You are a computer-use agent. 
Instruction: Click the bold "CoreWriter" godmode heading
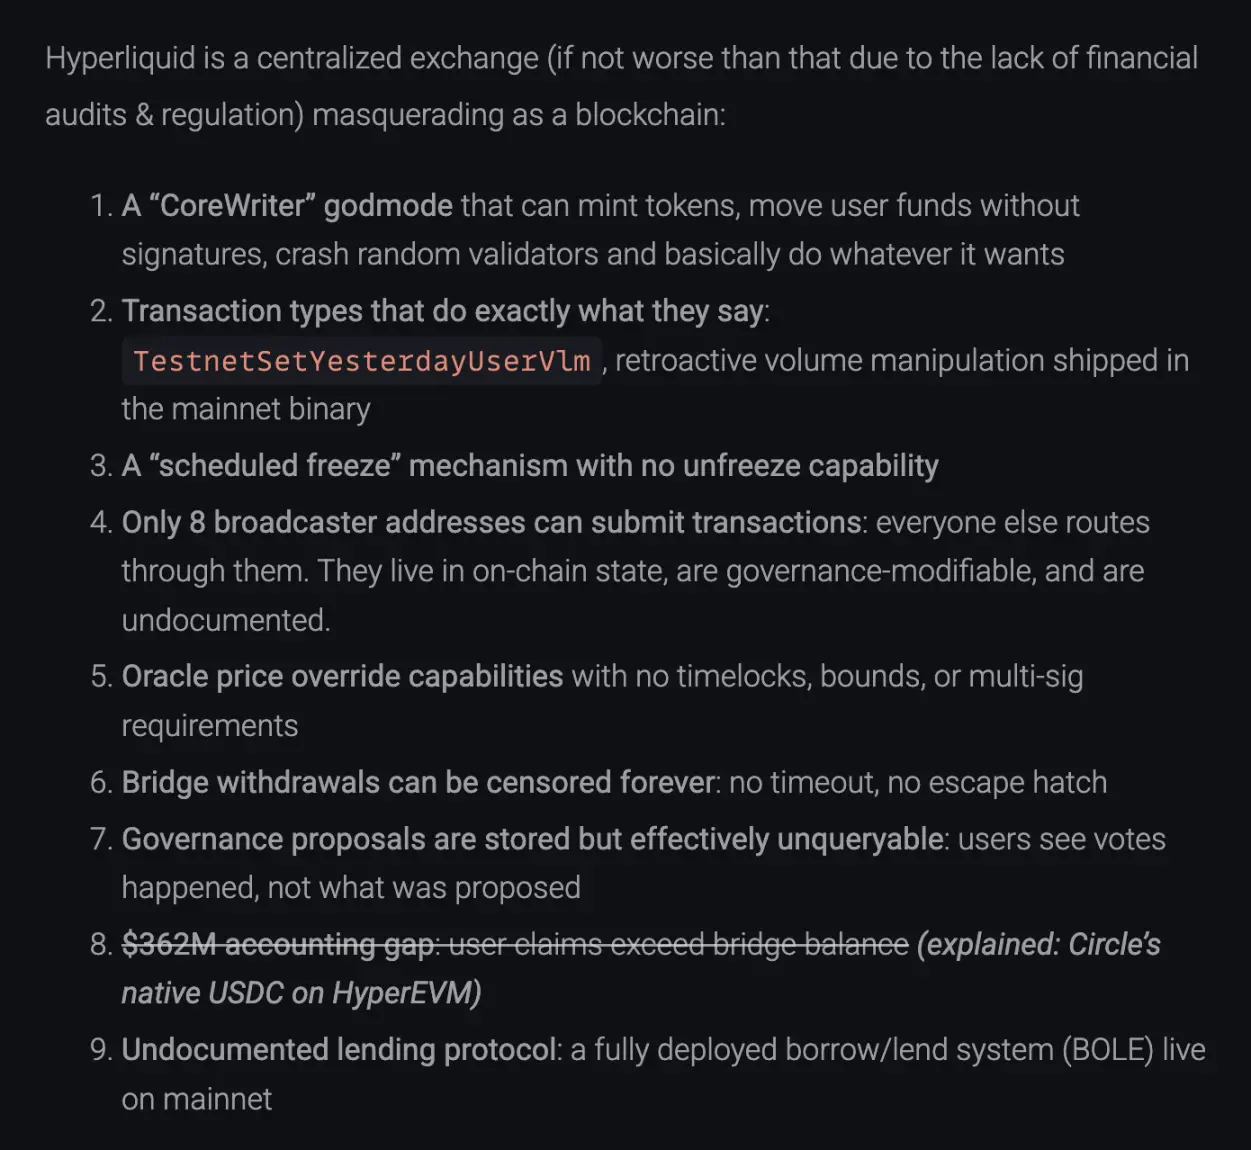(x=287, y=206)
